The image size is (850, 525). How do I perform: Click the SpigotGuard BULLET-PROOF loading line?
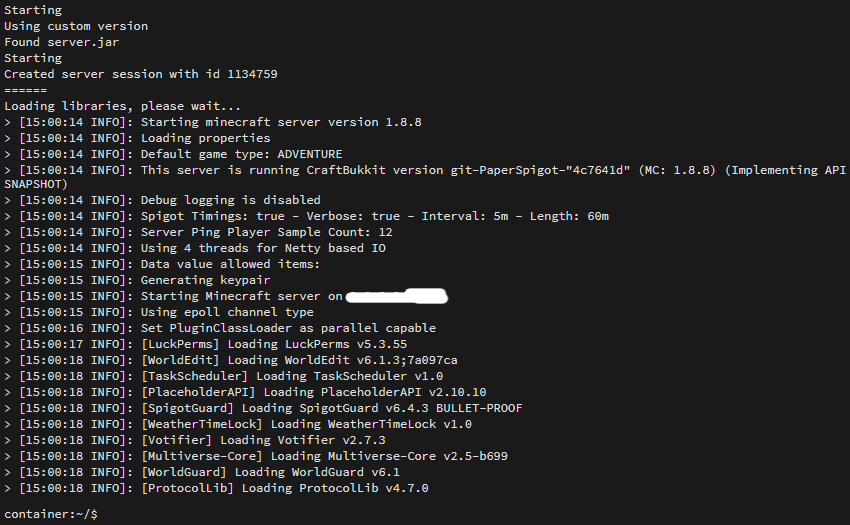[x=331, y=408]
